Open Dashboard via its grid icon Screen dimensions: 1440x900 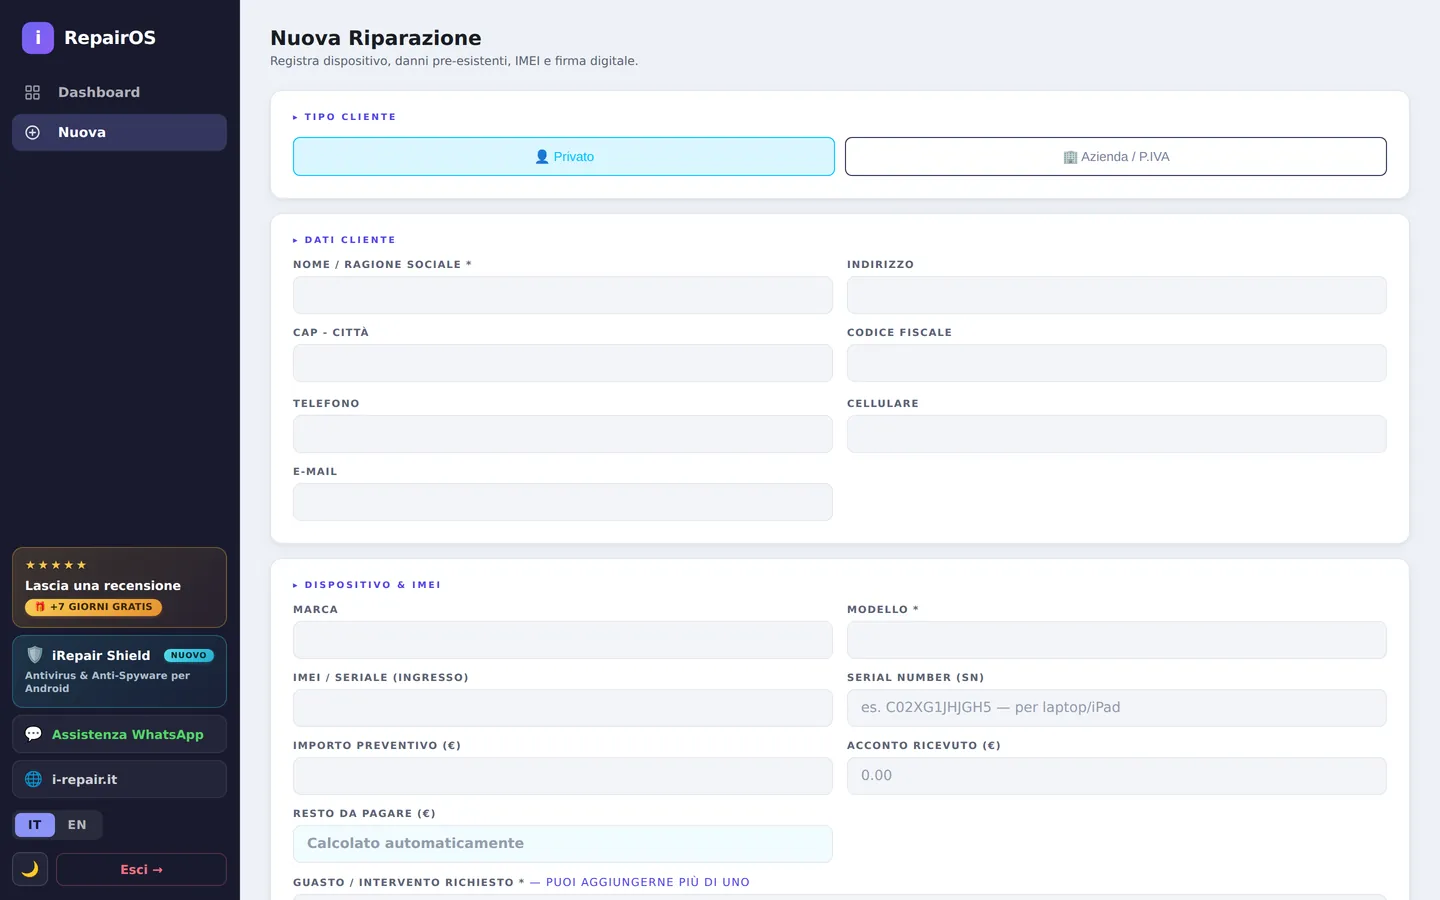click(x=33, y=92)
